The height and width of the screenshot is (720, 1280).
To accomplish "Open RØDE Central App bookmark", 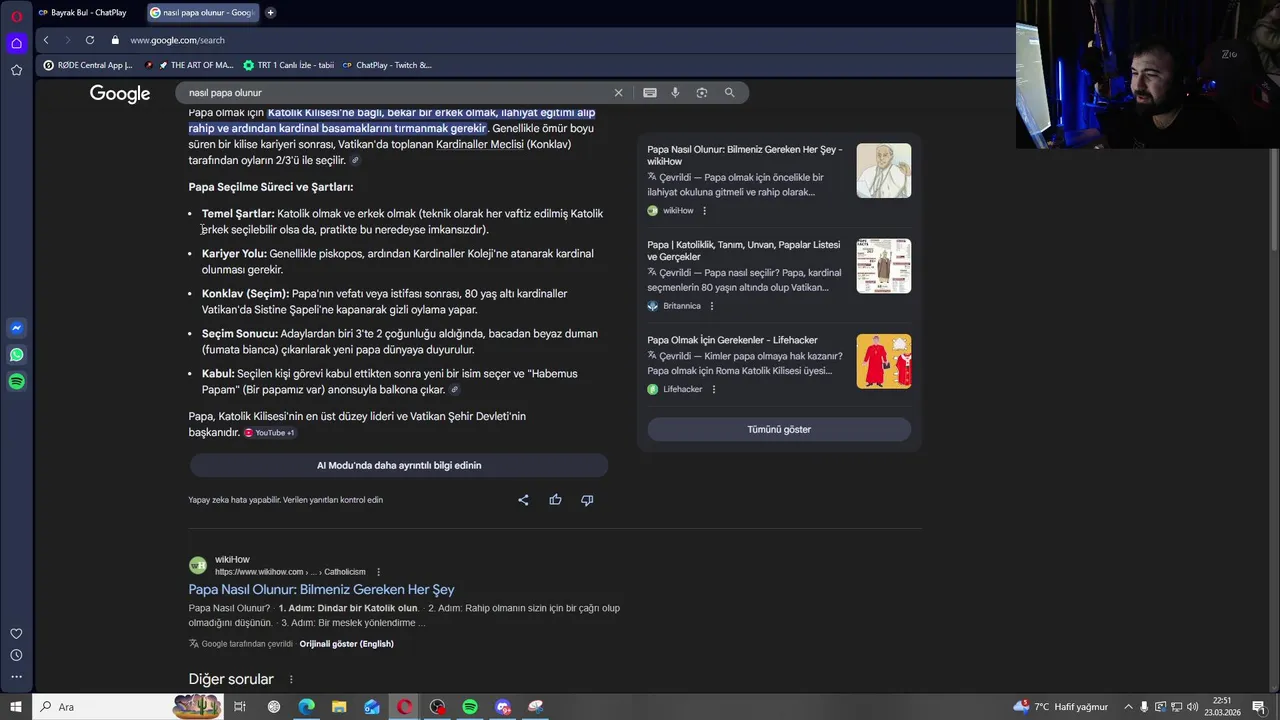I will (x=88, y=65).
